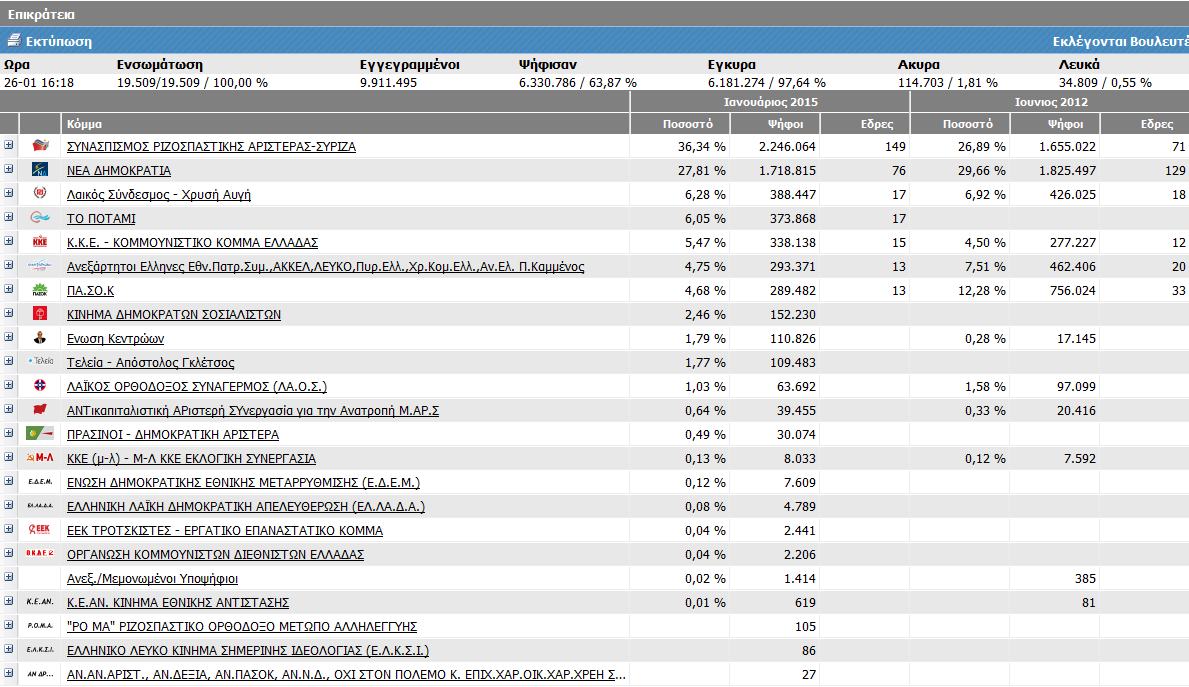The width and height of the screenshot is (1189, 687).
Task: Click the ΣΥΡΙΖΑ party logo icon
Action: pos(40,146)
